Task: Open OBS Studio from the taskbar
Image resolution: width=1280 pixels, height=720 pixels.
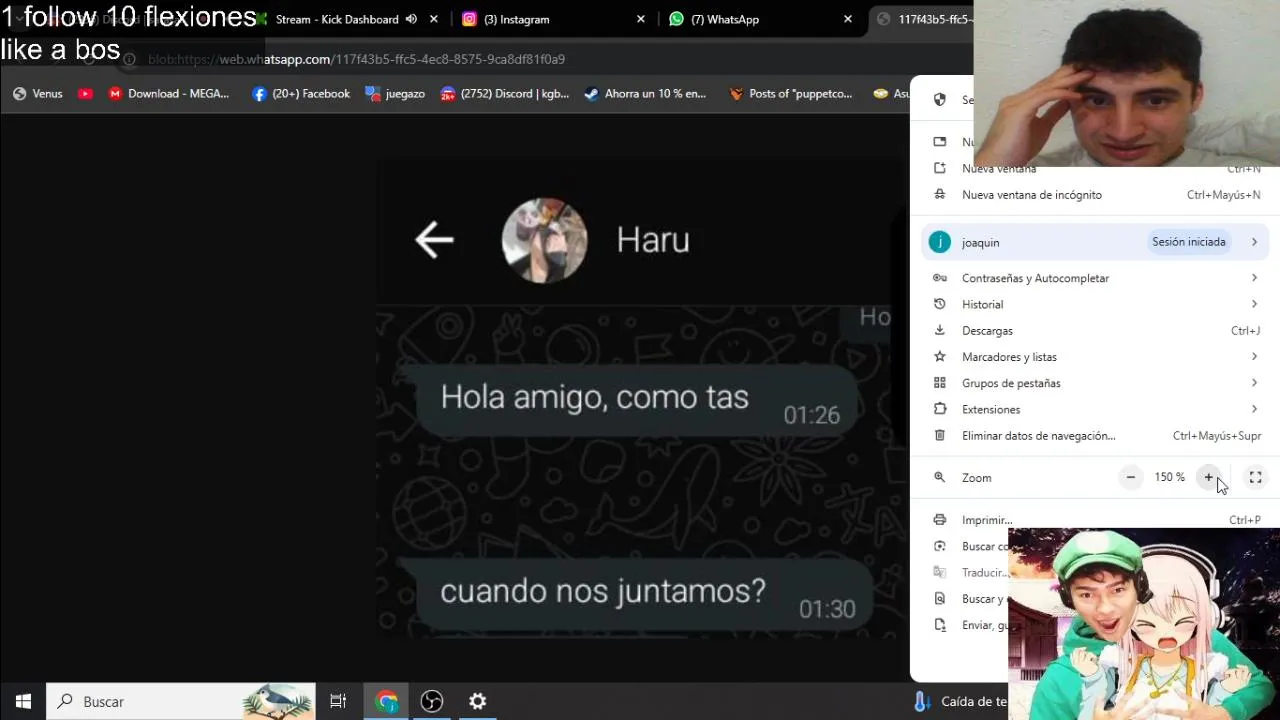Action: 432,701
